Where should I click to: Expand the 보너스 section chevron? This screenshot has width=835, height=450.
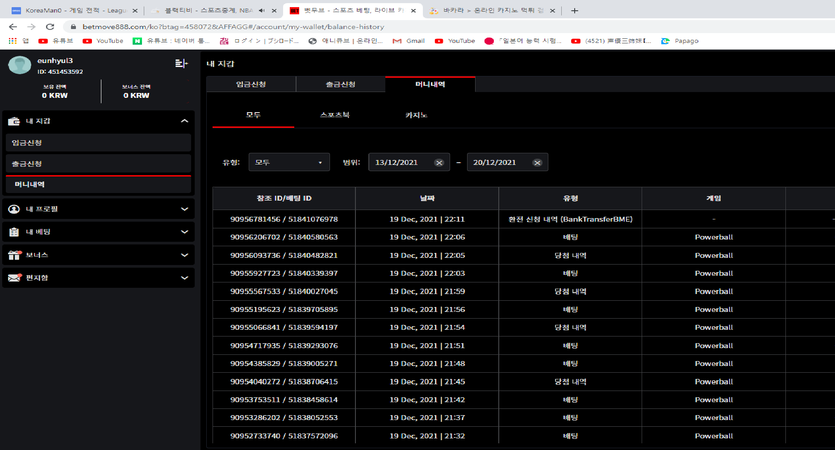(x=184, y=255)
